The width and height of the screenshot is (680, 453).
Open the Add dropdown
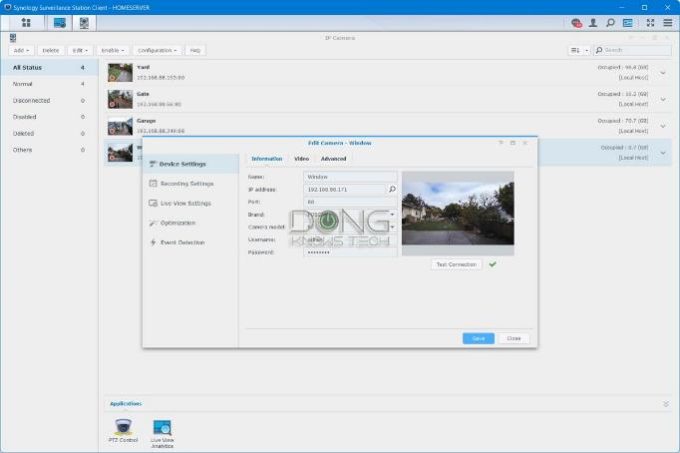(21, 50)
